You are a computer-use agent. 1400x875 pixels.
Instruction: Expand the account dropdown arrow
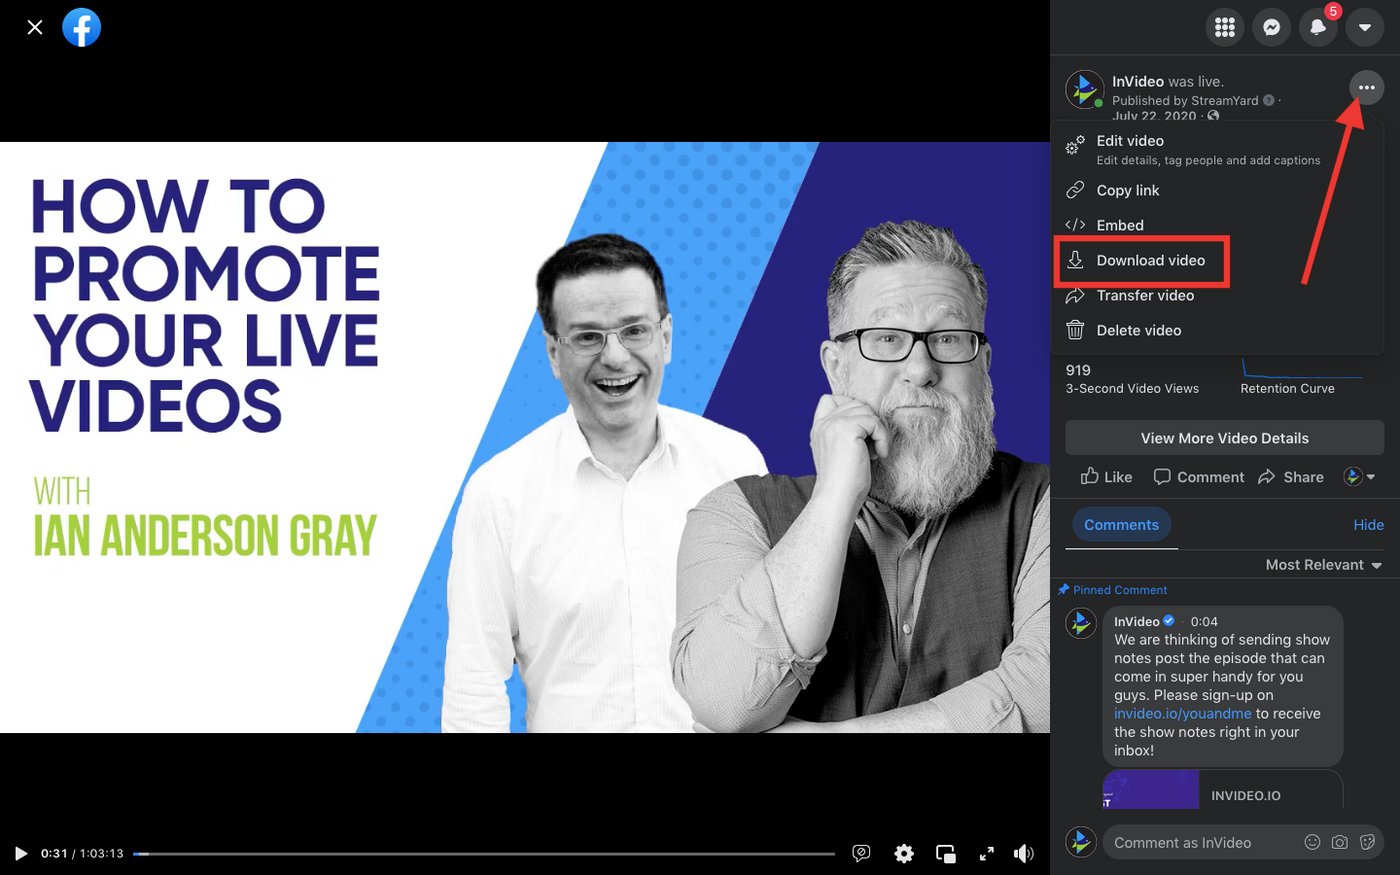point(1365,27)
